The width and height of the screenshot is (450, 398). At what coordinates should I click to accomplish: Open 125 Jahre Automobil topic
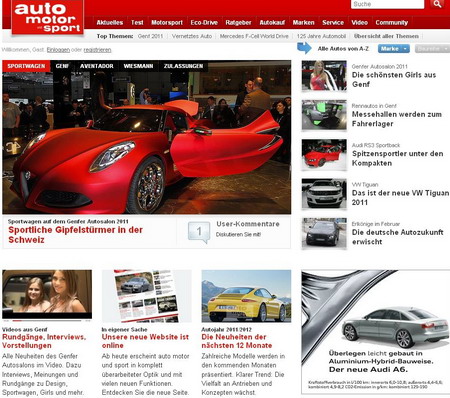coord(321,36)
